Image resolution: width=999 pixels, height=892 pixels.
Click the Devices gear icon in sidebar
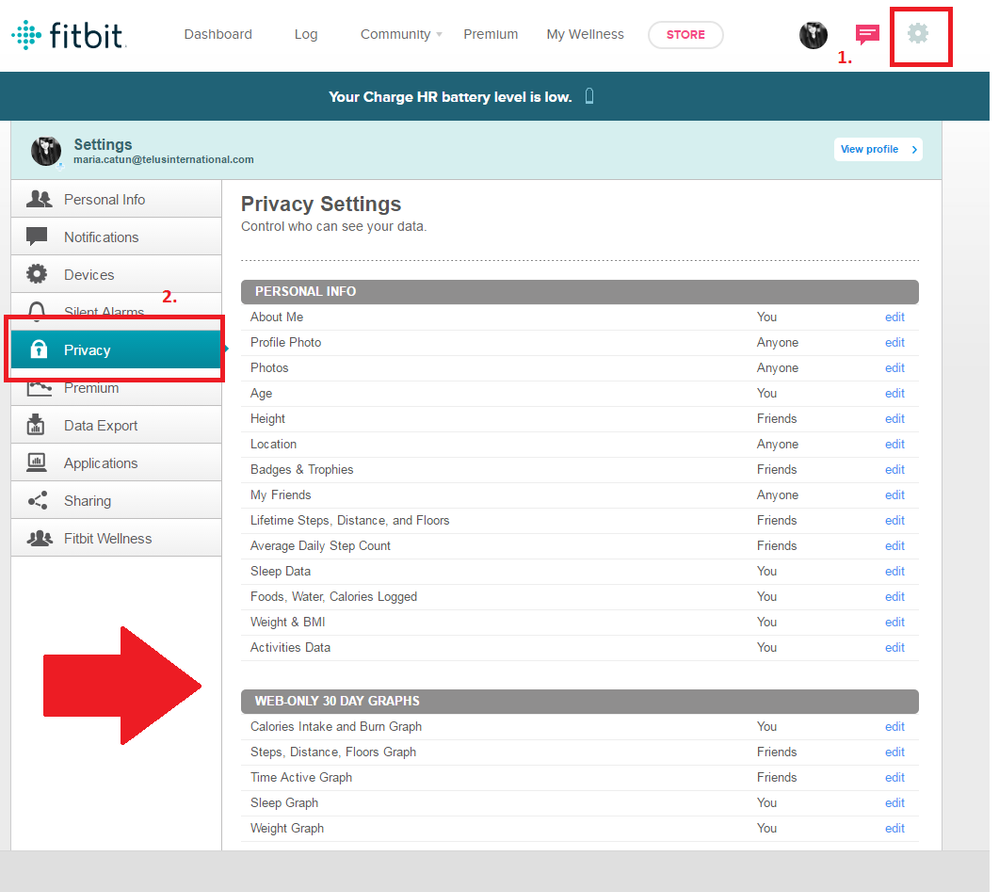[37, 274]
